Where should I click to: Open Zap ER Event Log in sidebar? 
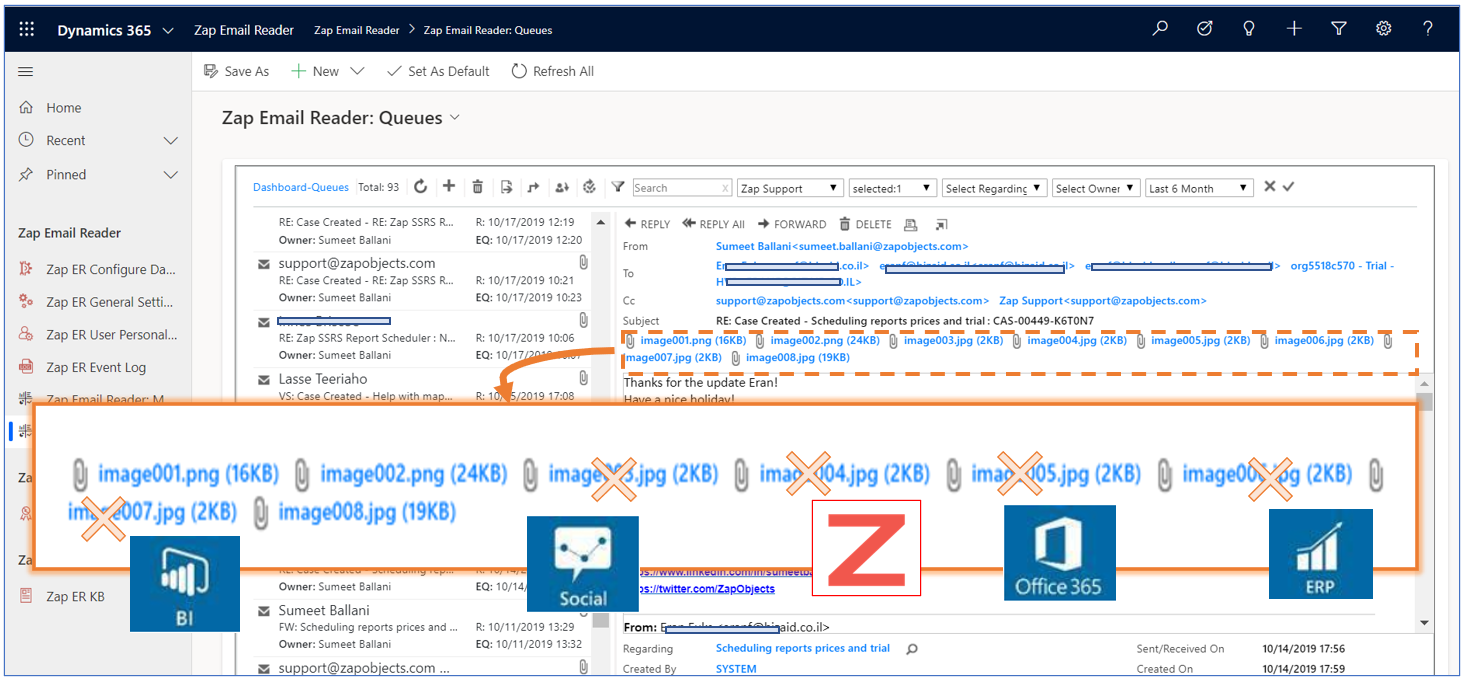tap(96, 367)
